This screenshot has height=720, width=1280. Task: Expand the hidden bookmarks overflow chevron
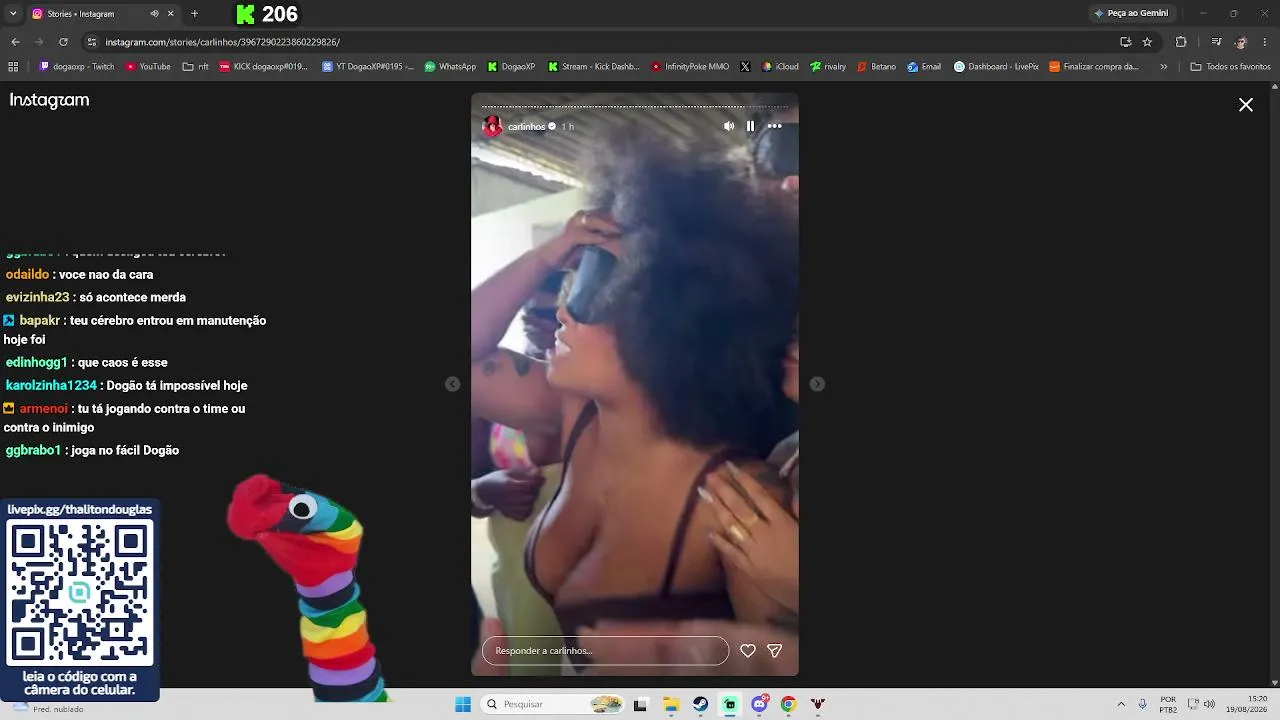click(x=1163, y=67)
